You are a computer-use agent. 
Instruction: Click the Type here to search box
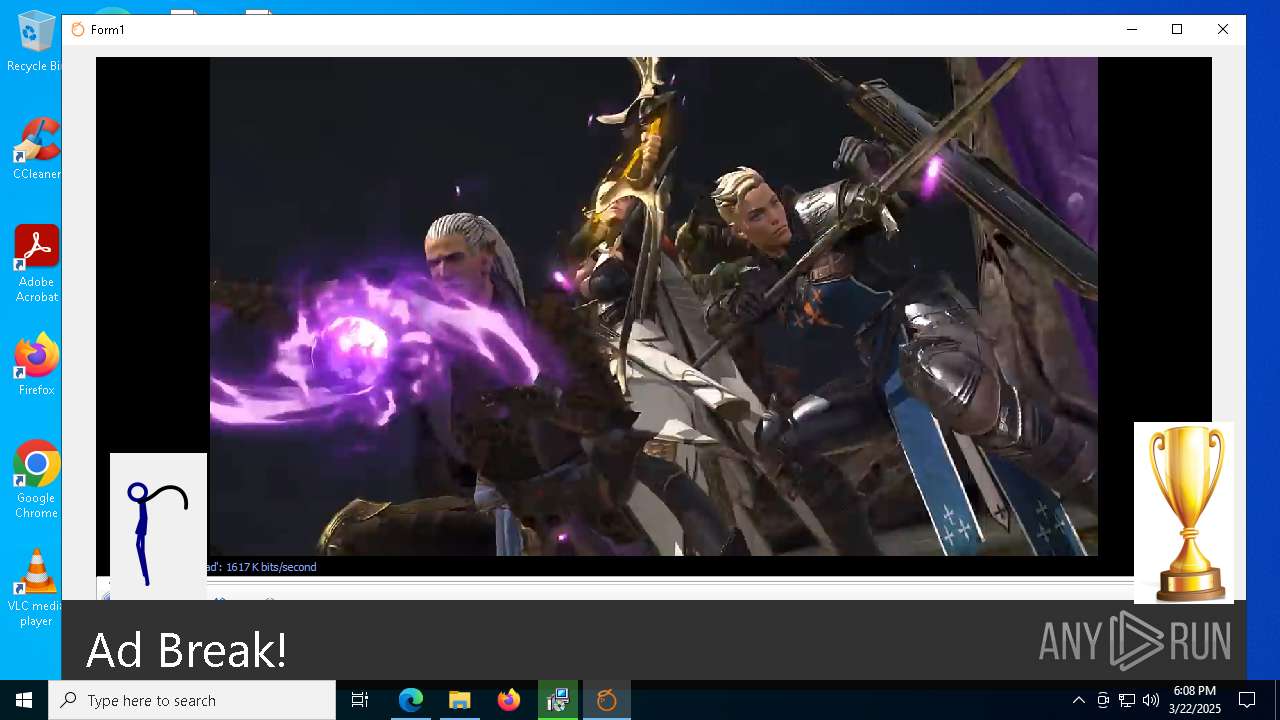[x=192, y=700]
